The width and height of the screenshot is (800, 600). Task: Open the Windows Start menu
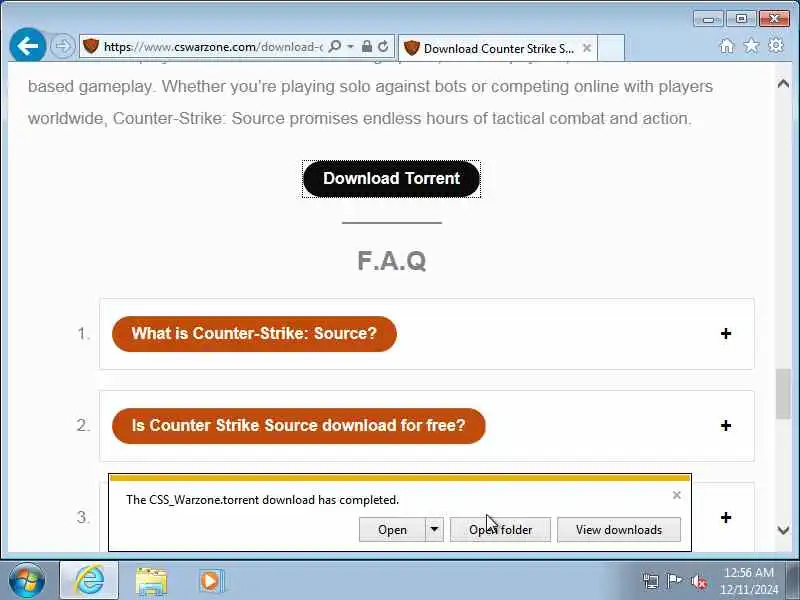pos(26,581)
